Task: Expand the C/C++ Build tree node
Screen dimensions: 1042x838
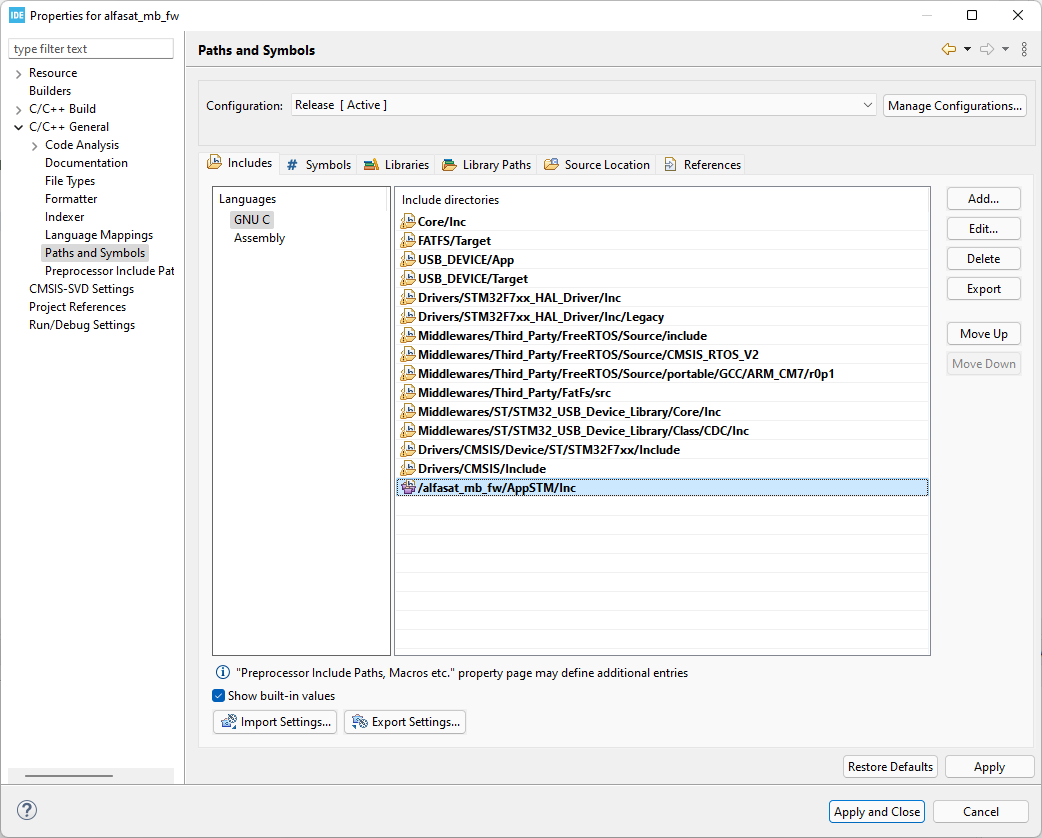Action: [x=19, y=109]
